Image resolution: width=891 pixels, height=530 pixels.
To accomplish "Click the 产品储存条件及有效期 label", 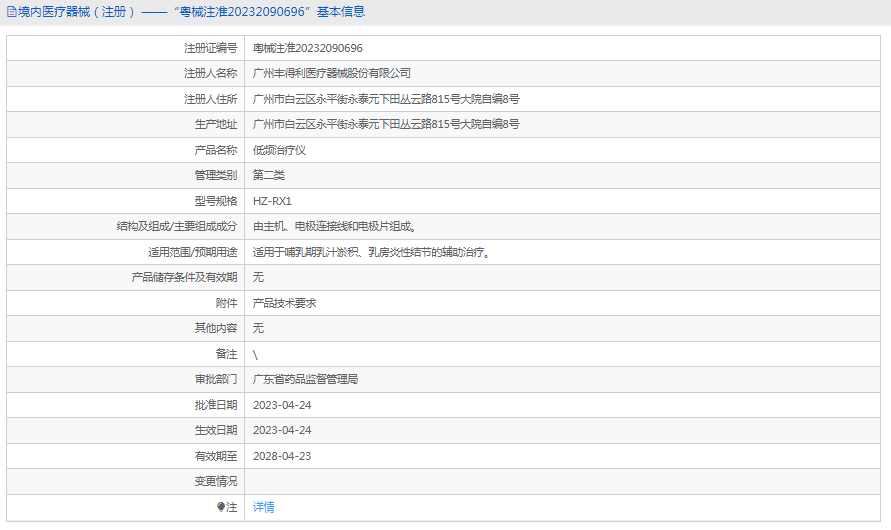I will [184, 277].
